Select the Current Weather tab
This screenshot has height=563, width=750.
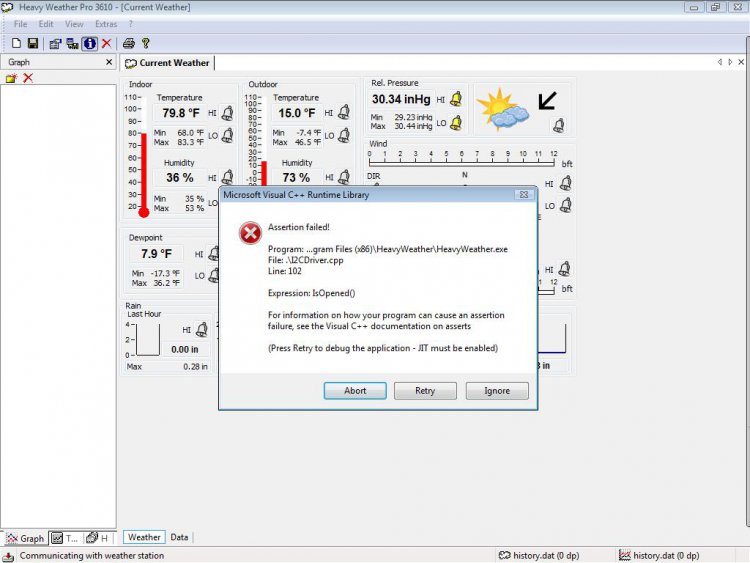coord(167,63)
